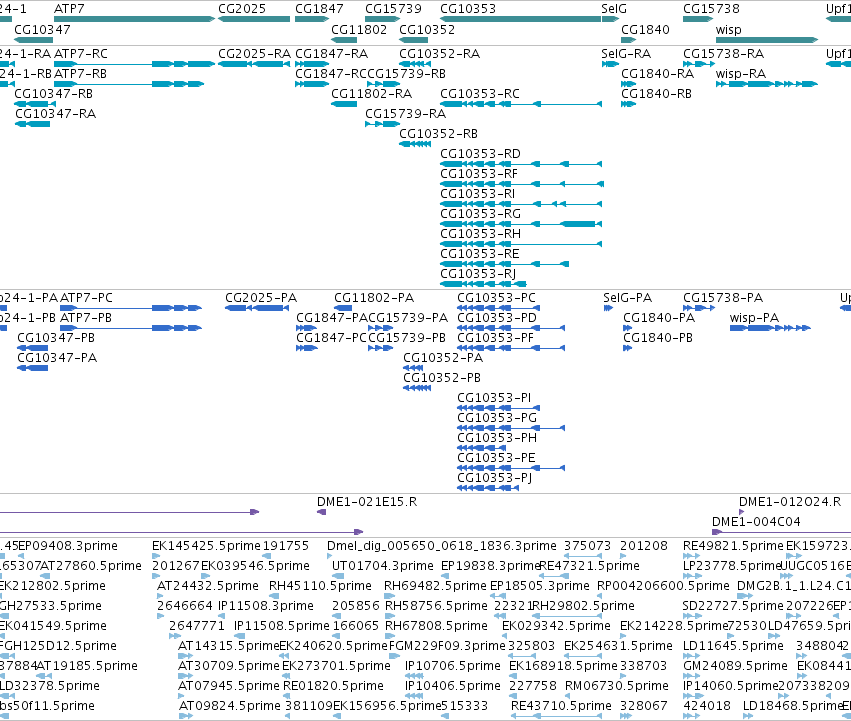Select the CG10352 gene label
Screen dimensions: 851x721
point(427,29)
